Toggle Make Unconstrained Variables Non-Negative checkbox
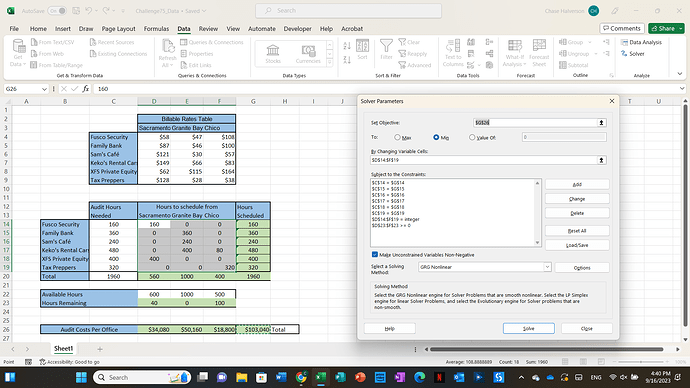Viewport: 690px width, 388px height. [375, 254]
